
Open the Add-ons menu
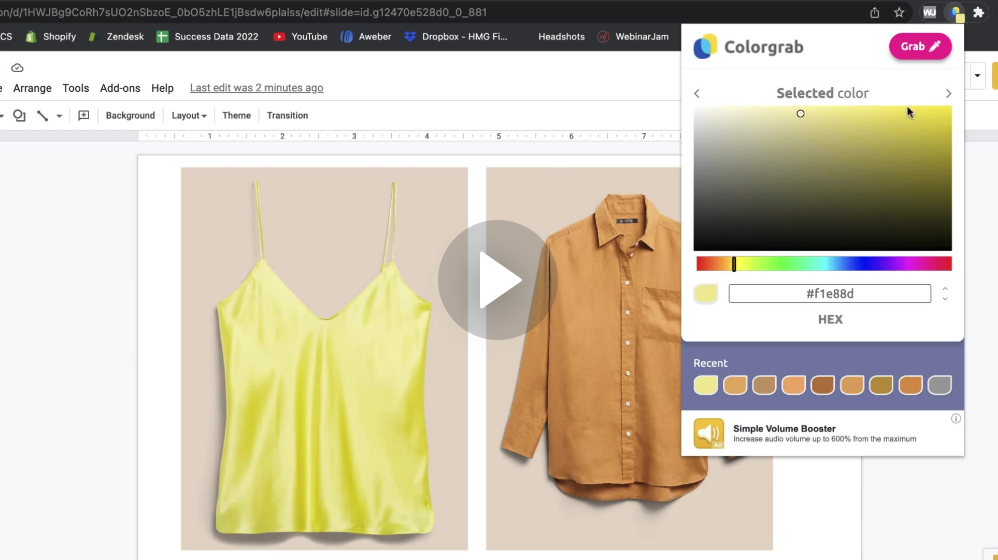pyautogui.click(x=120, y=88)
